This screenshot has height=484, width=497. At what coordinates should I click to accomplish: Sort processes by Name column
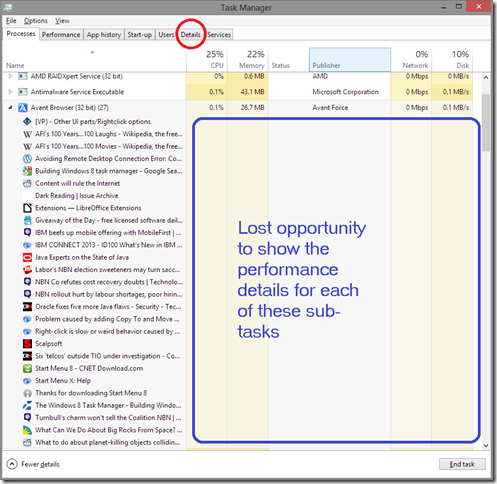[x=94, y=60]
